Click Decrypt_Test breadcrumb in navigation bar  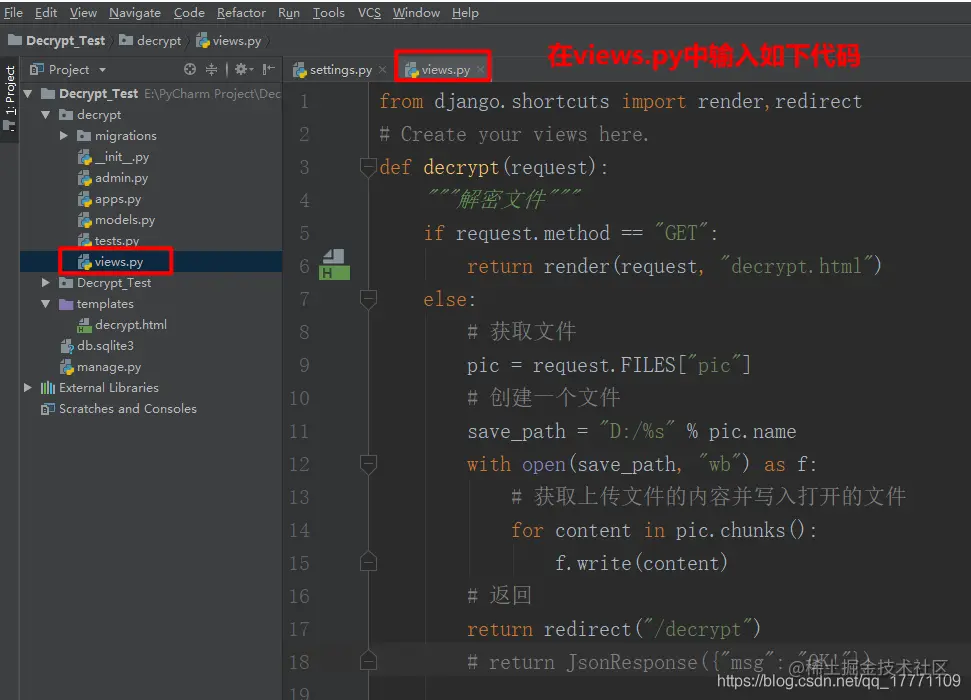click(x=57, y=41)
